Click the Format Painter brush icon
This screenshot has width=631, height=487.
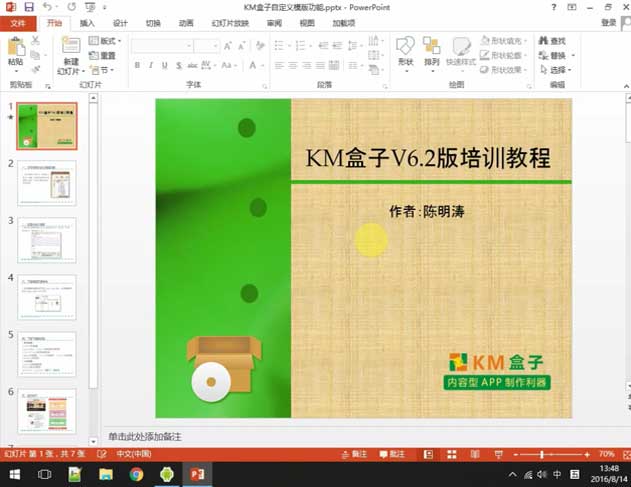click(36, 70)
